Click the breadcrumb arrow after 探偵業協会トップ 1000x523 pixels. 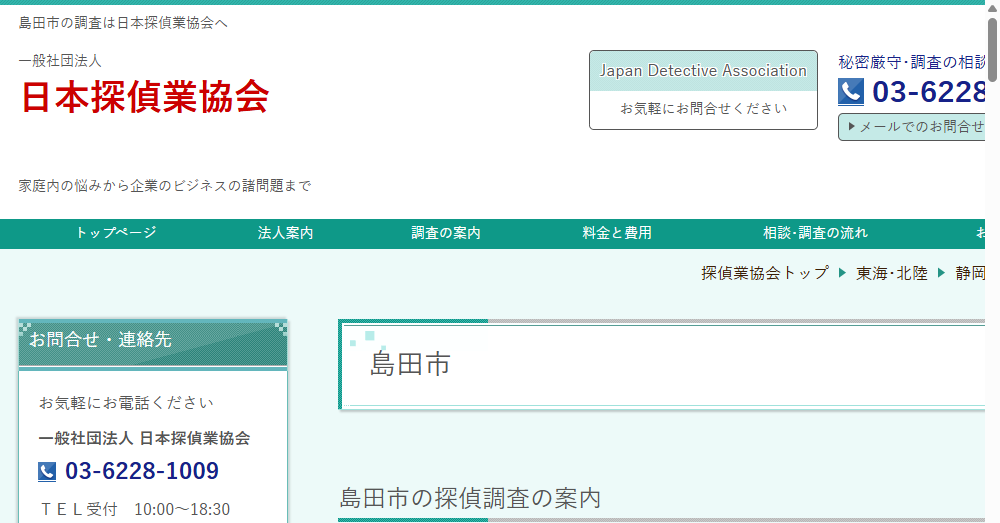(x=842, y=273)
